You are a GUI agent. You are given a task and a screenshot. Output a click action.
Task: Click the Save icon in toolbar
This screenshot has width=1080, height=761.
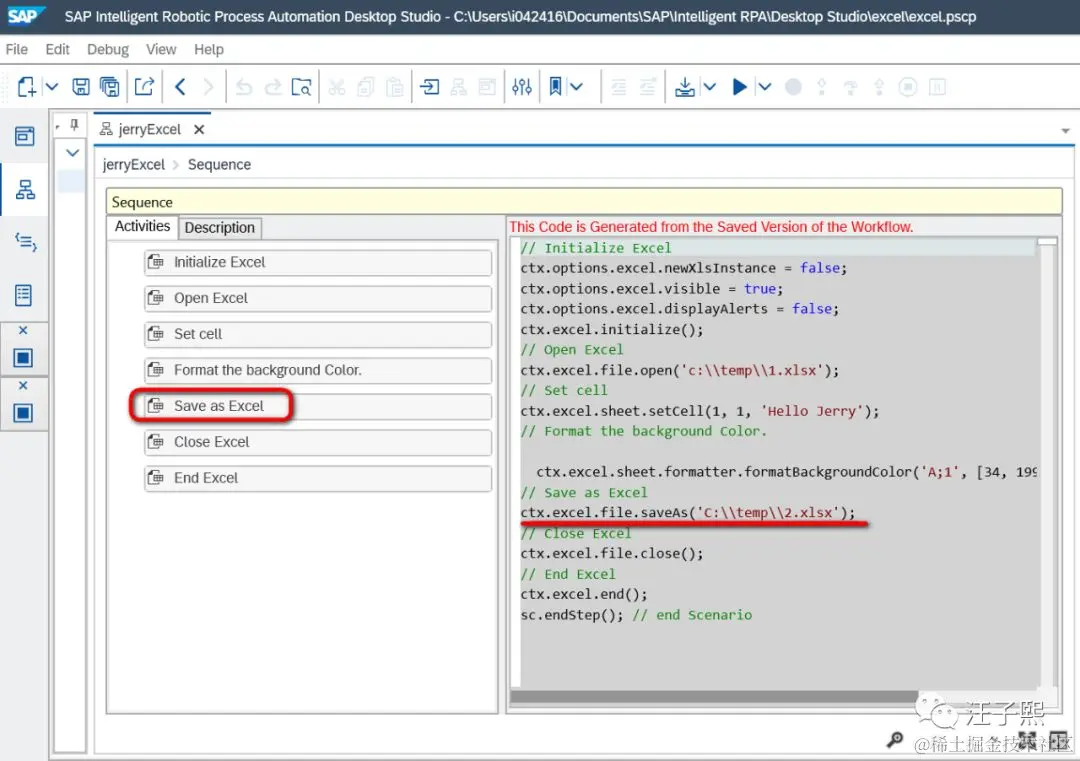coord(81,87)
